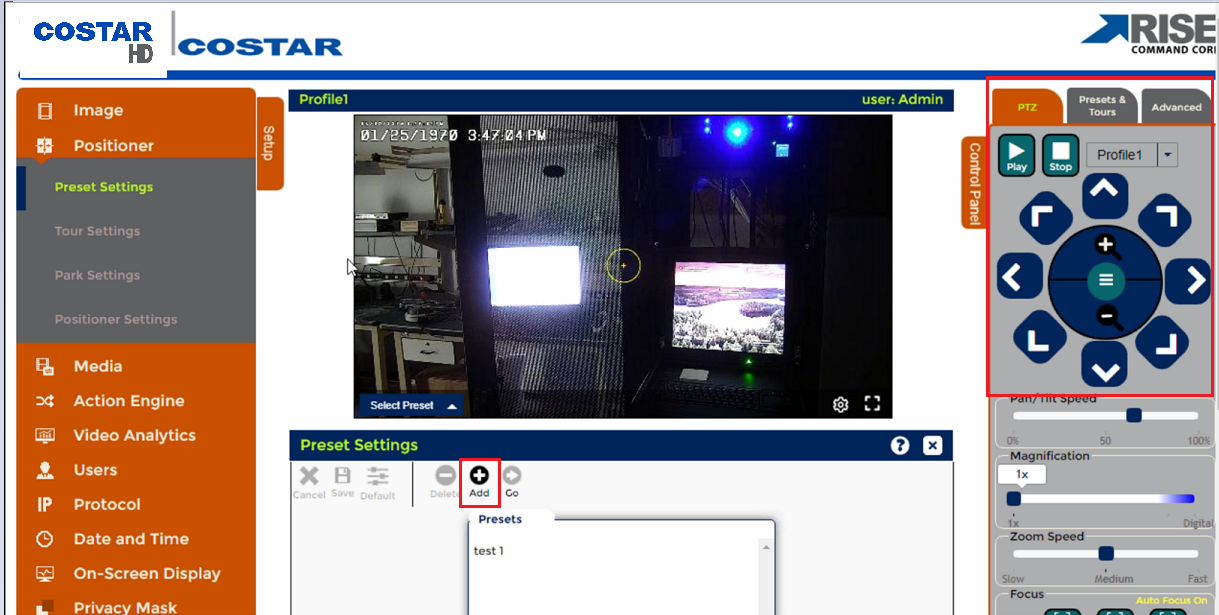Open Positioner Settings

[115, 319]
